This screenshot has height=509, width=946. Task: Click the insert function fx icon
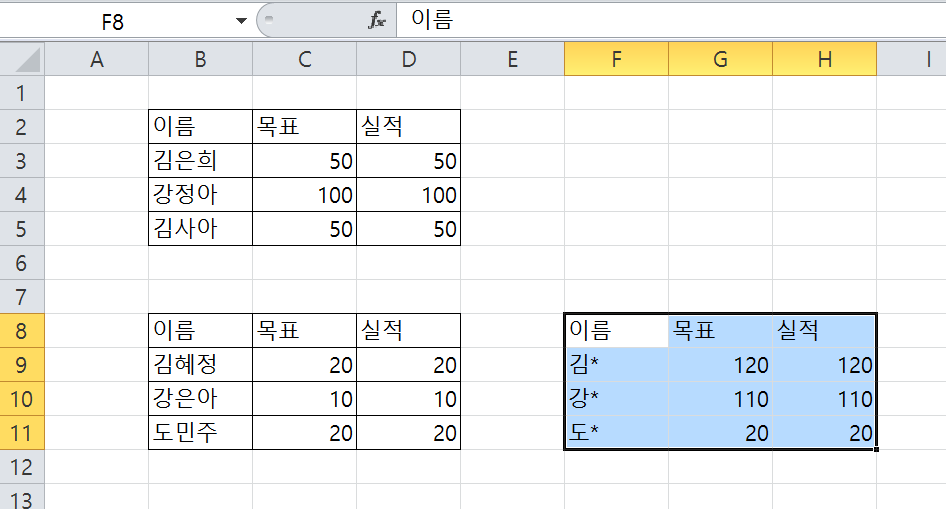click(377, 21)
